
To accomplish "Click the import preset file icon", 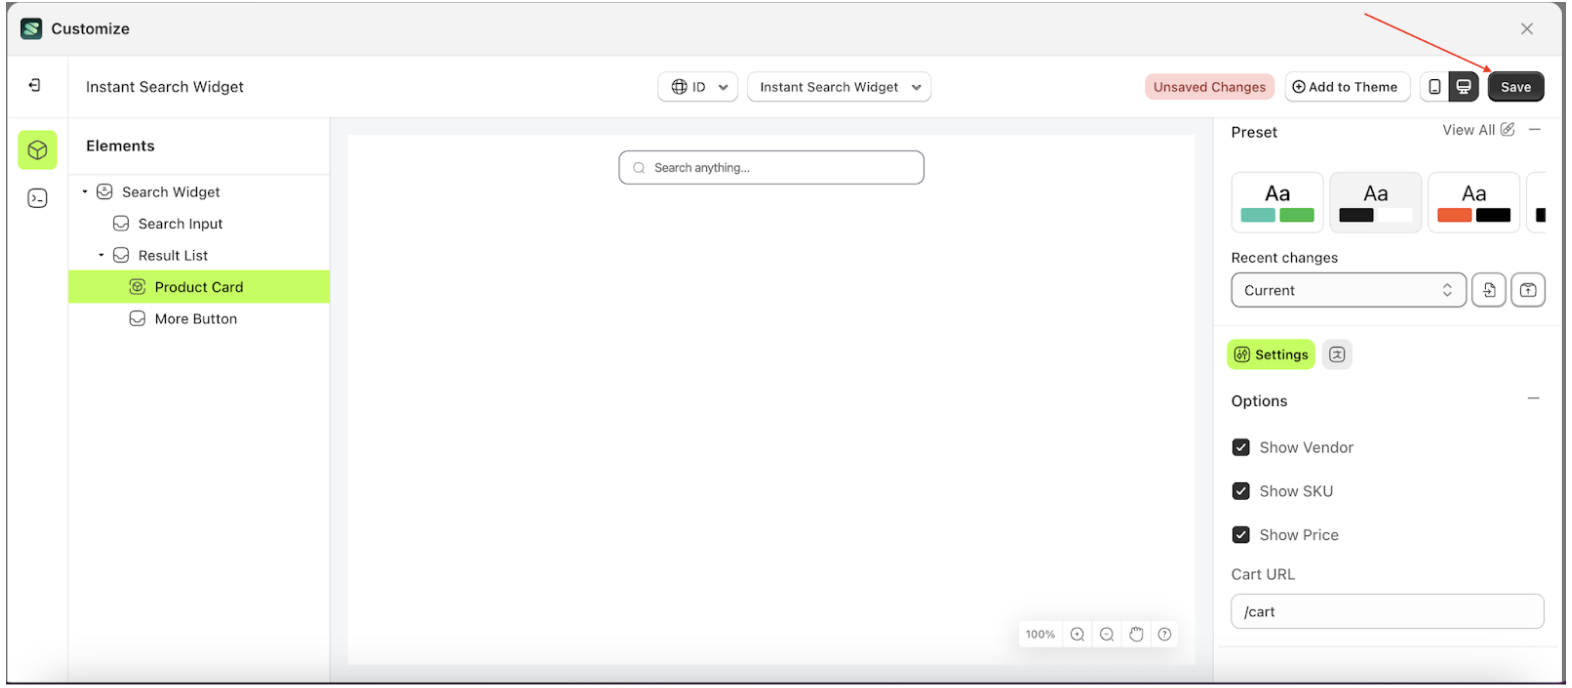I will tap(1489, 290).
